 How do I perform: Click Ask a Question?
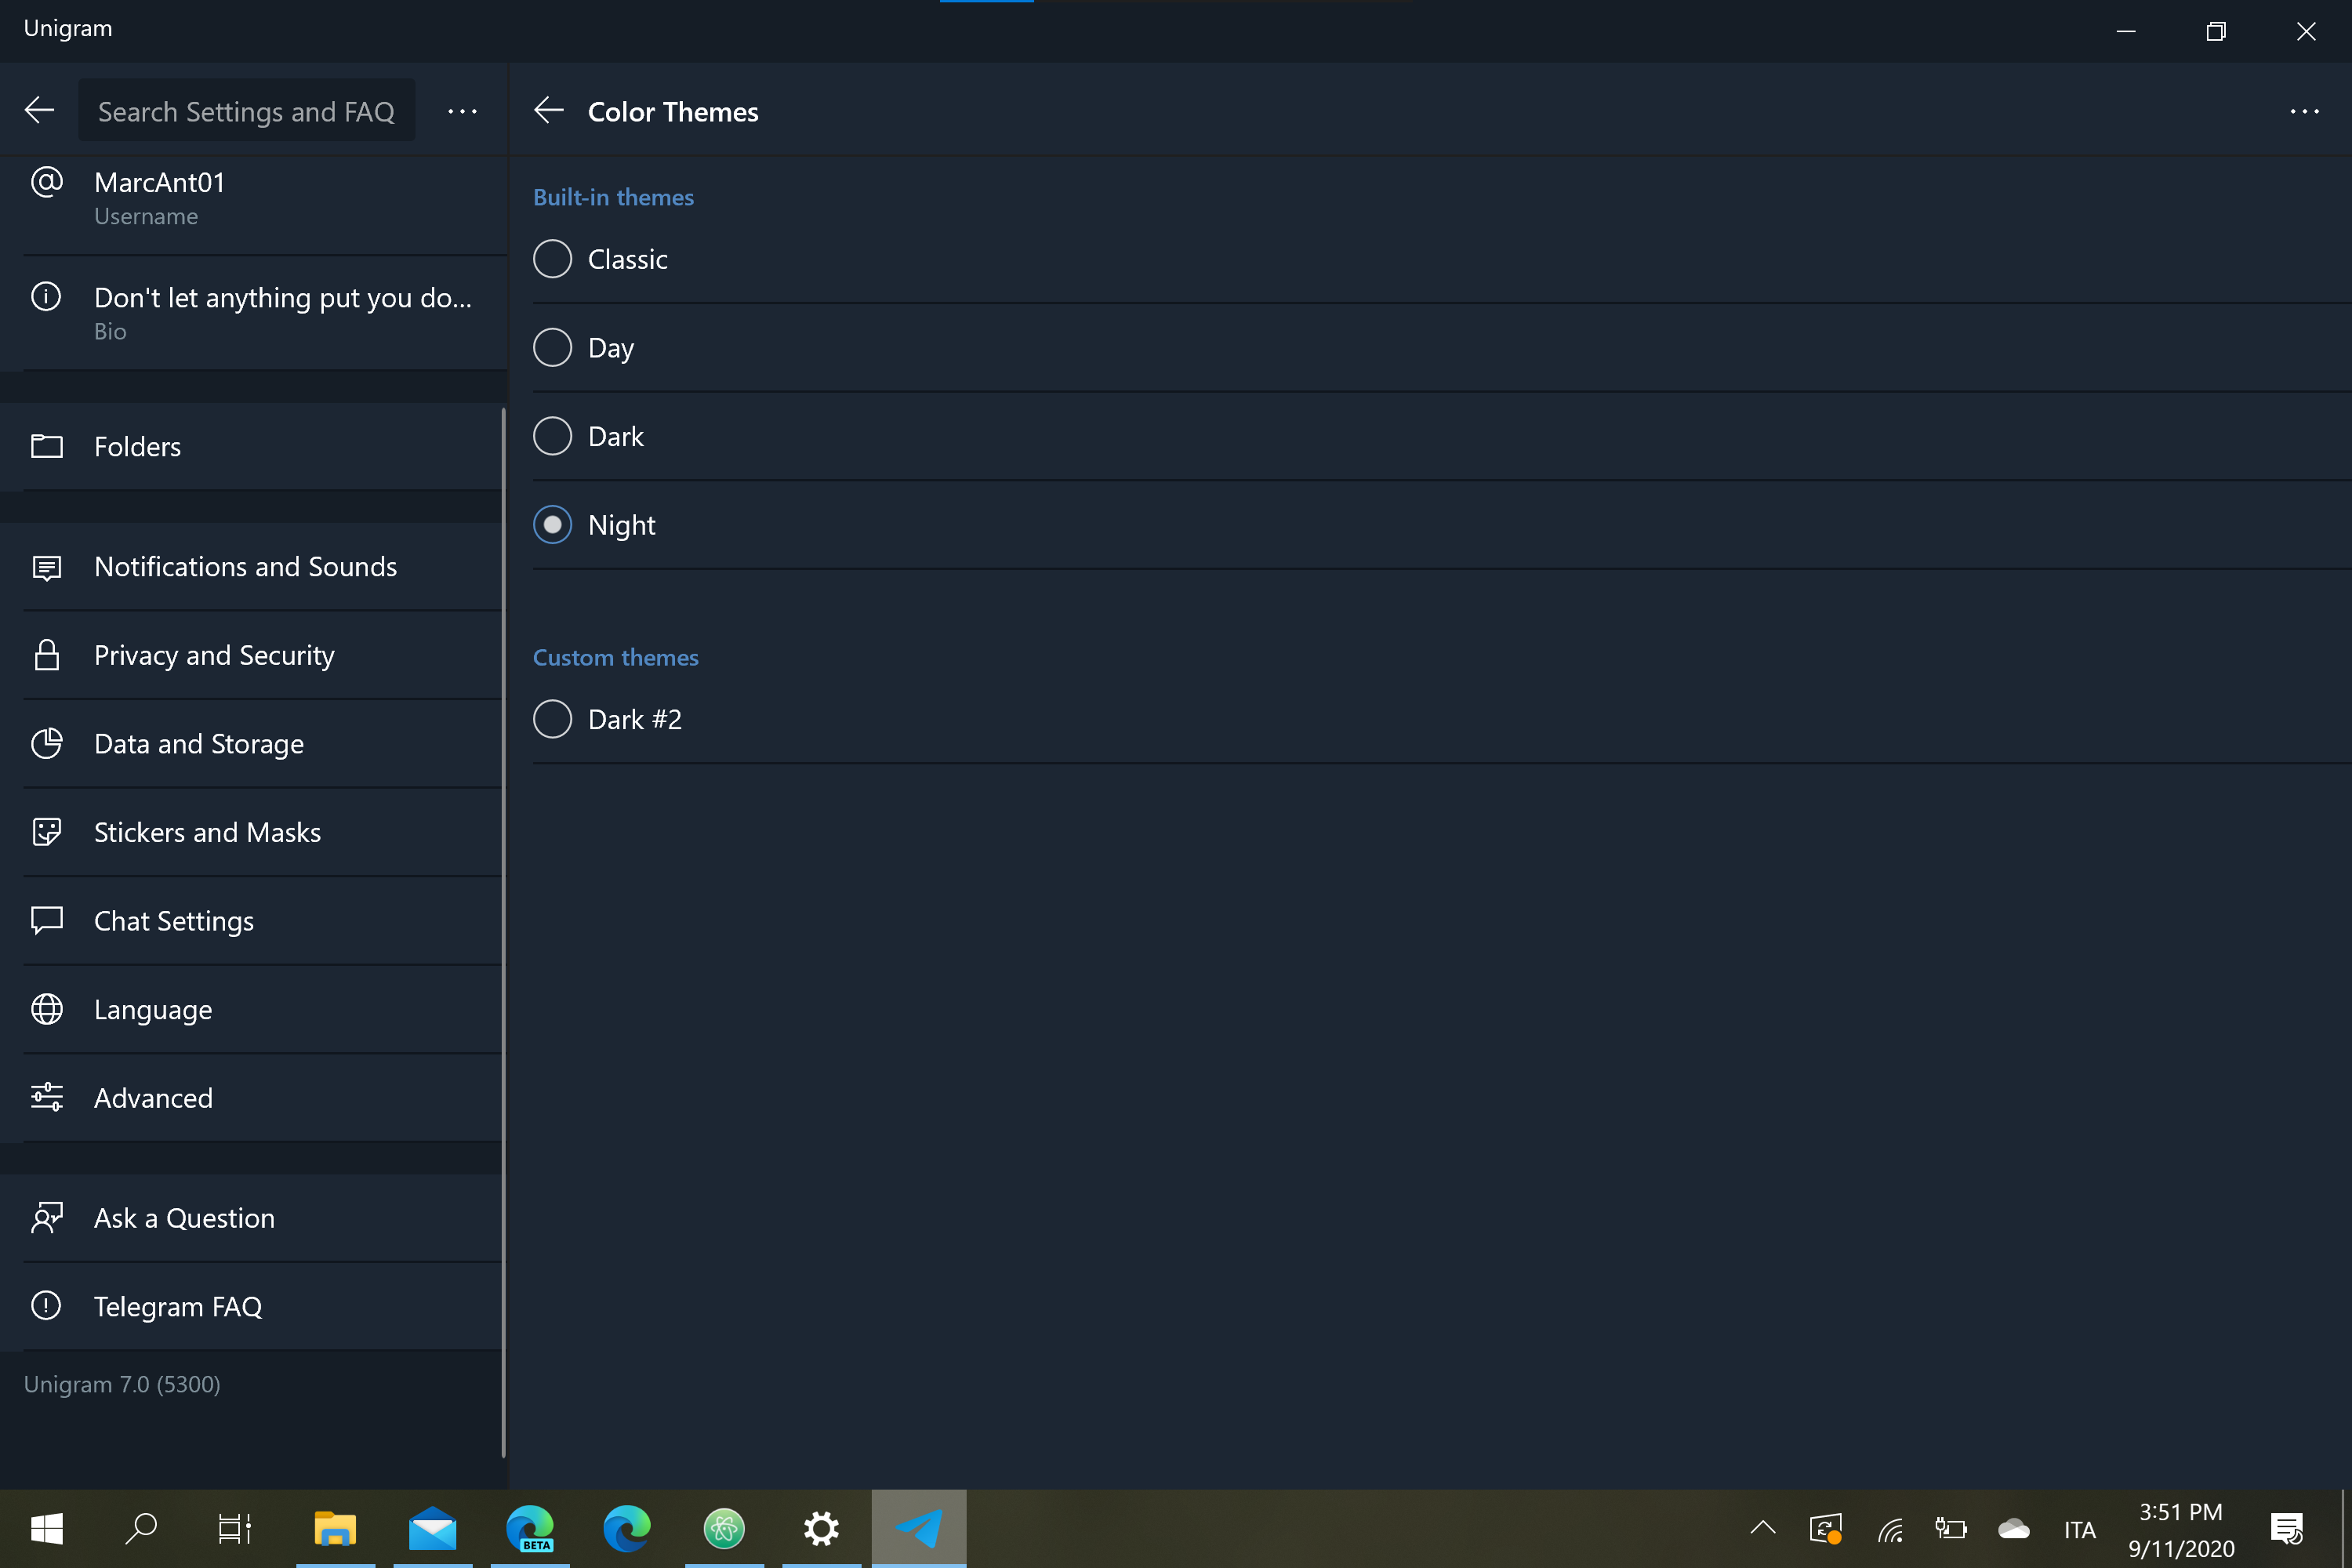[x=184, y=1218]
